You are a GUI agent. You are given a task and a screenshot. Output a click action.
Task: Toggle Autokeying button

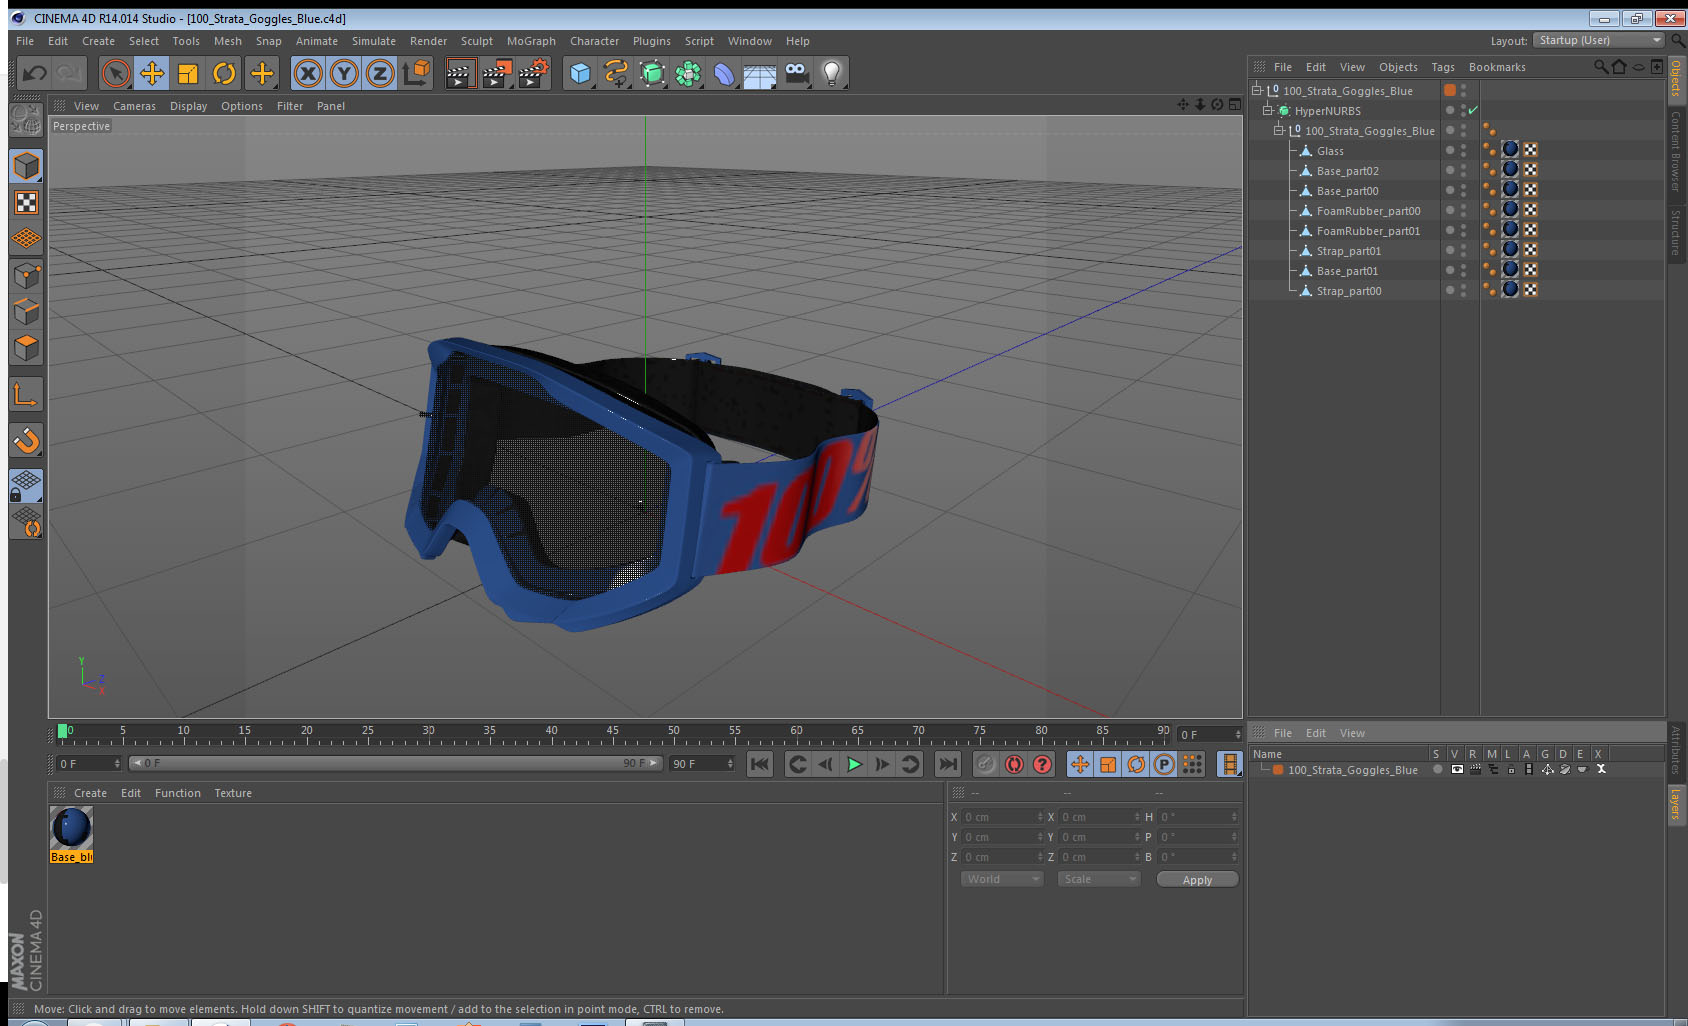tap(1014, 764)
